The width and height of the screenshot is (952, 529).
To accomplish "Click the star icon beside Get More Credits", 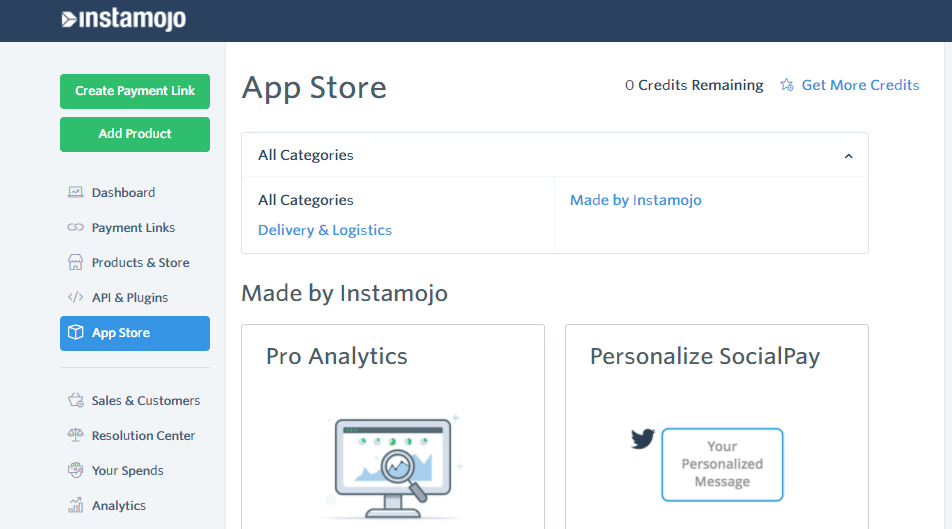I will coord(787,85).
